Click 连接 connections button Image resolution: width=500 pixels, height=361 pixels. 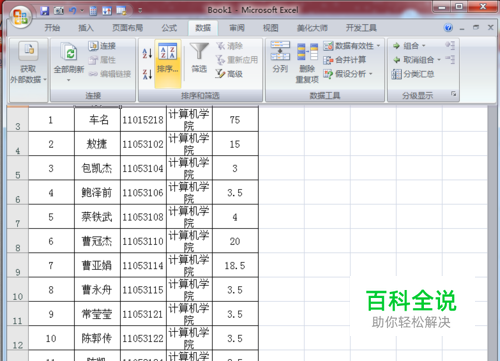[102, 46]
